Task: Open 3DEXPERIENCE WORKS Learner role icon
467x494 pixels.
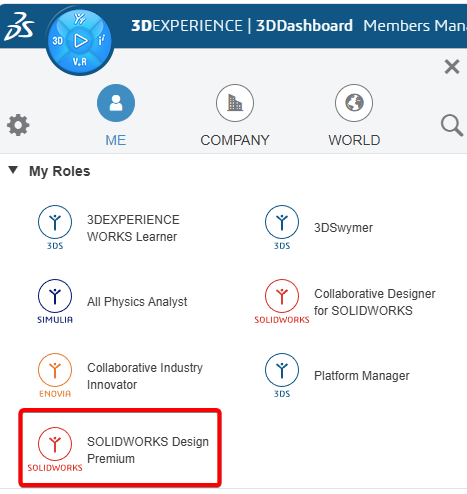Action: click(x=55, y=227)
